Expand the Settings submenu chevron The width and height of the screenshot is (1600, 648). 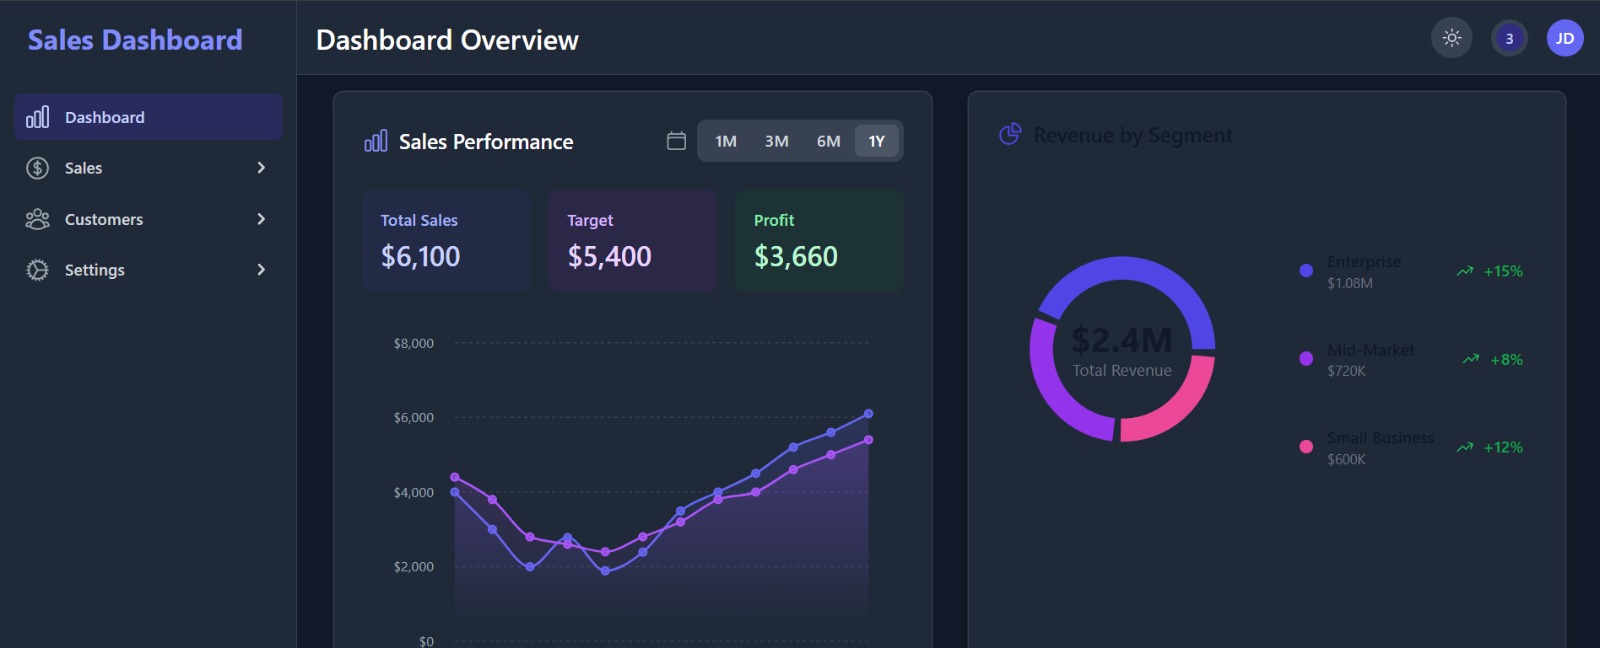pos(261,270)
